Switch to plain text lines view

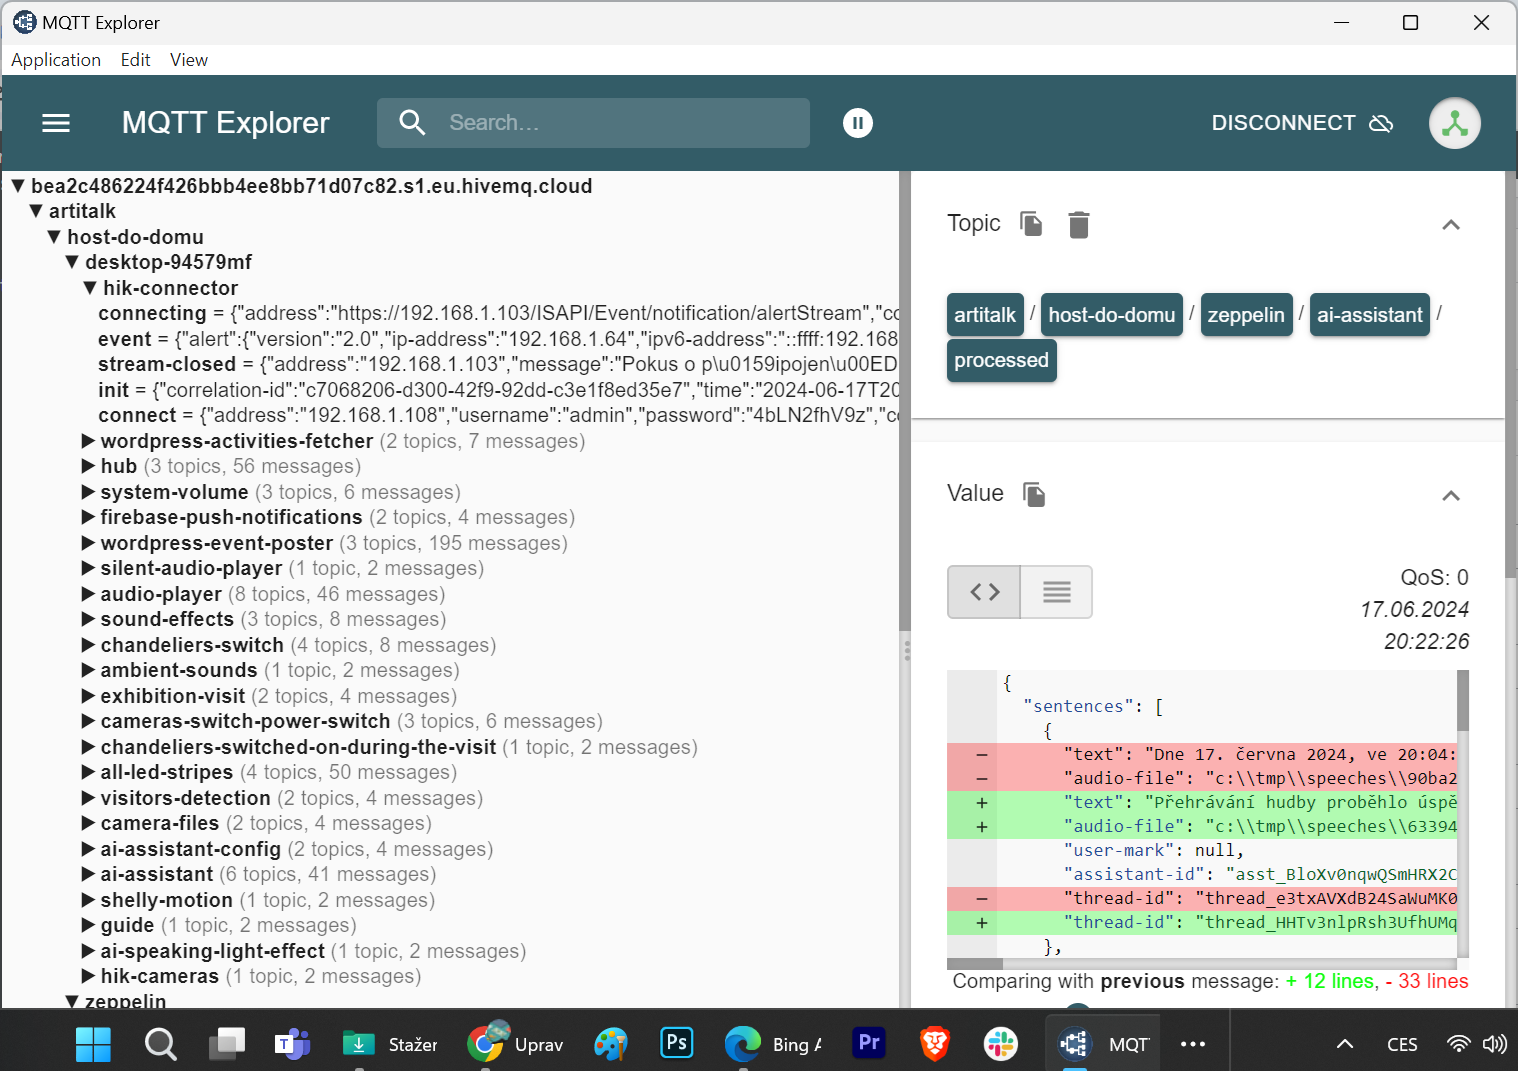[1056, 592]
